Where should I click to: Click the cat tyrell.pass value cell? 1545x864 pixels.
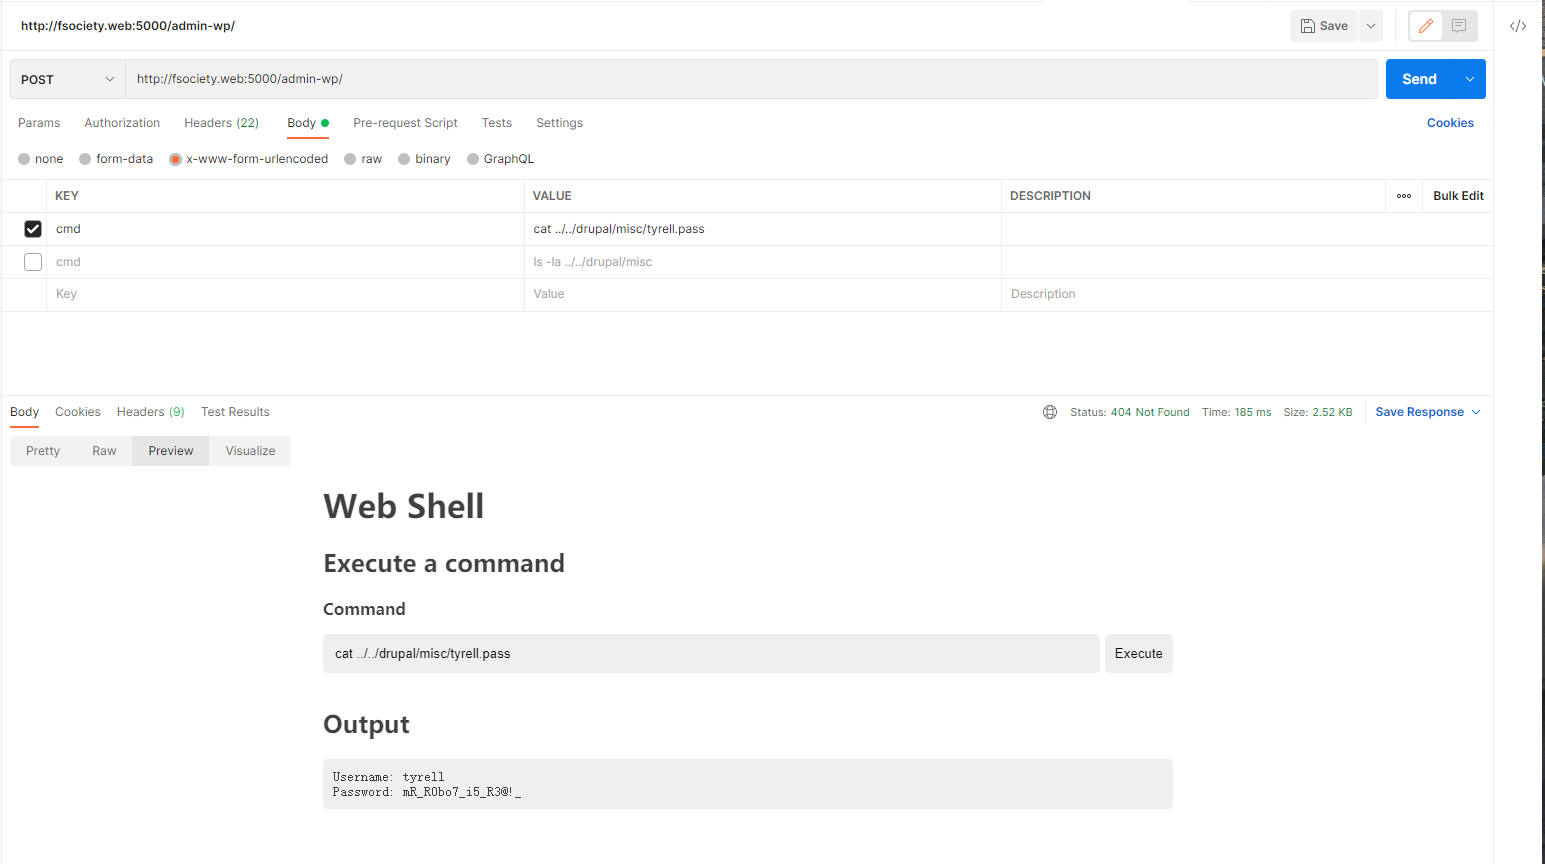pyautogui.click(x=762, y=229)
